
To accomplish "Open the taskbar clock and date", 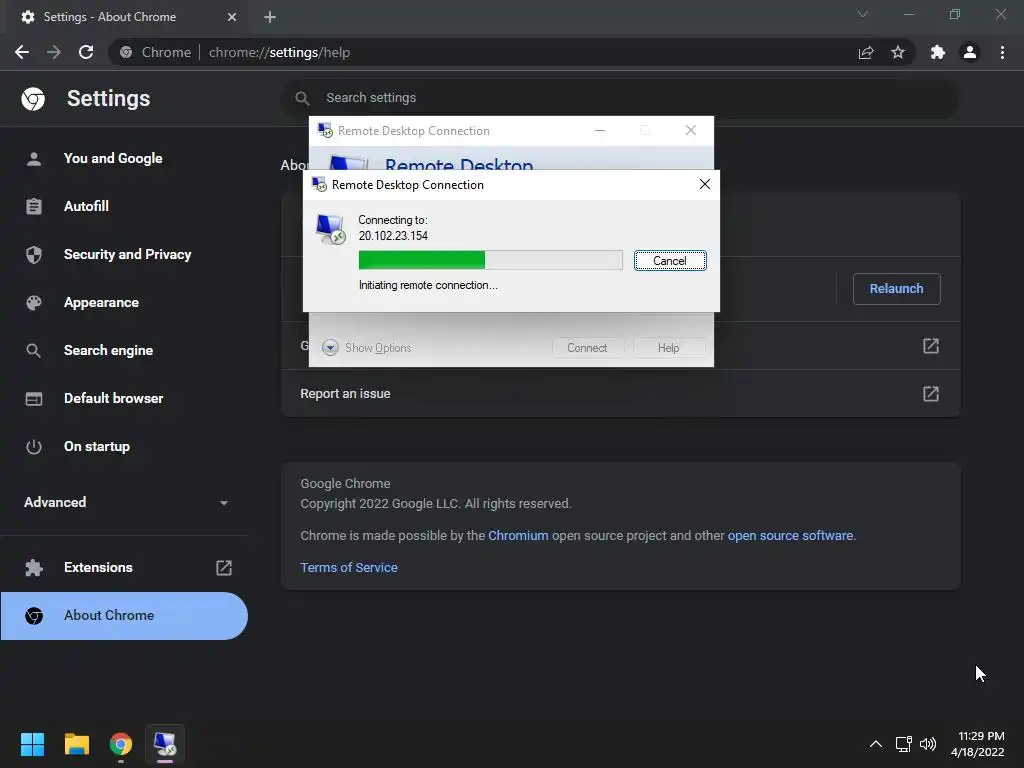I will click(978, 744).
